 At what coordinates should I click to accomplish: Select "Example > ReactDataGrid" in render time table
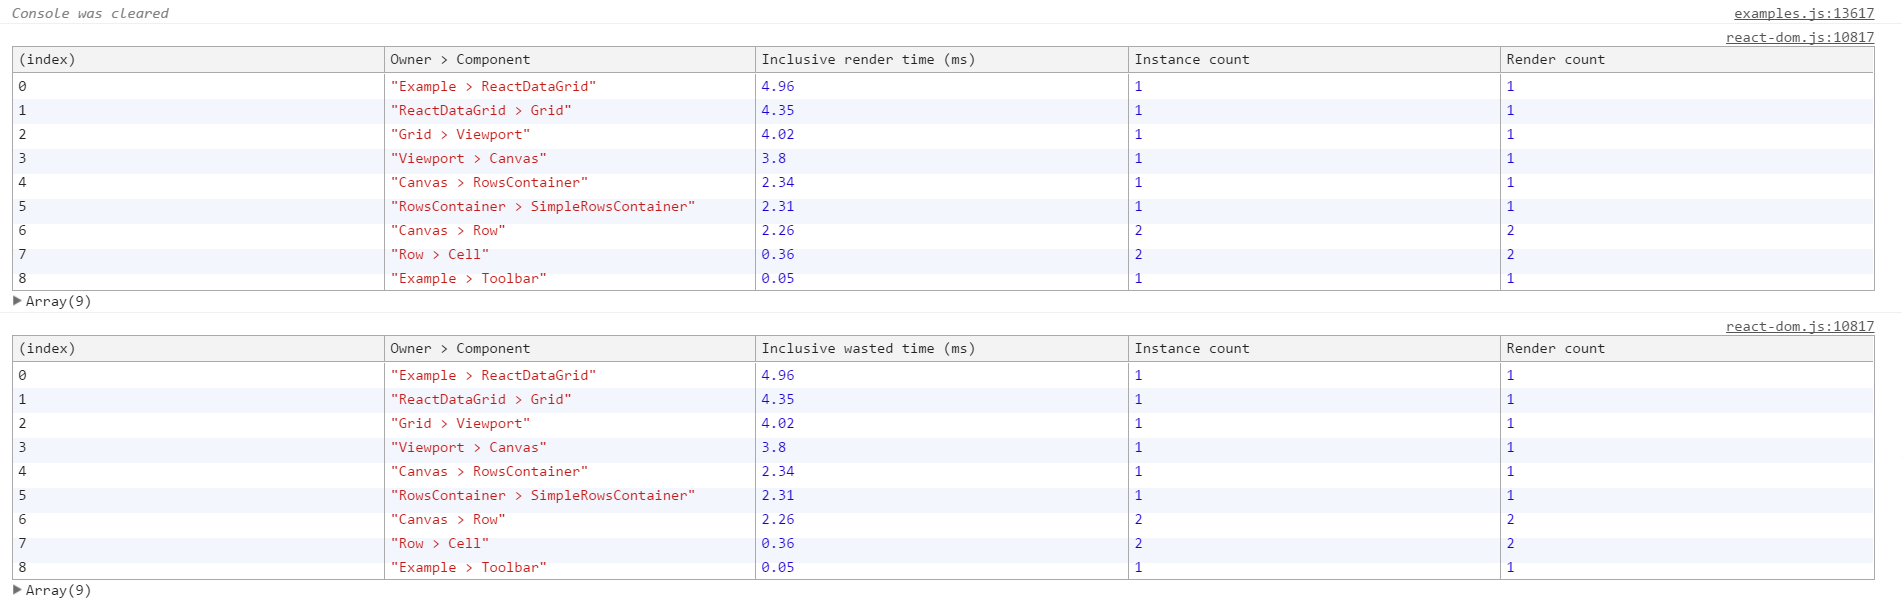(x=493, y=86)
